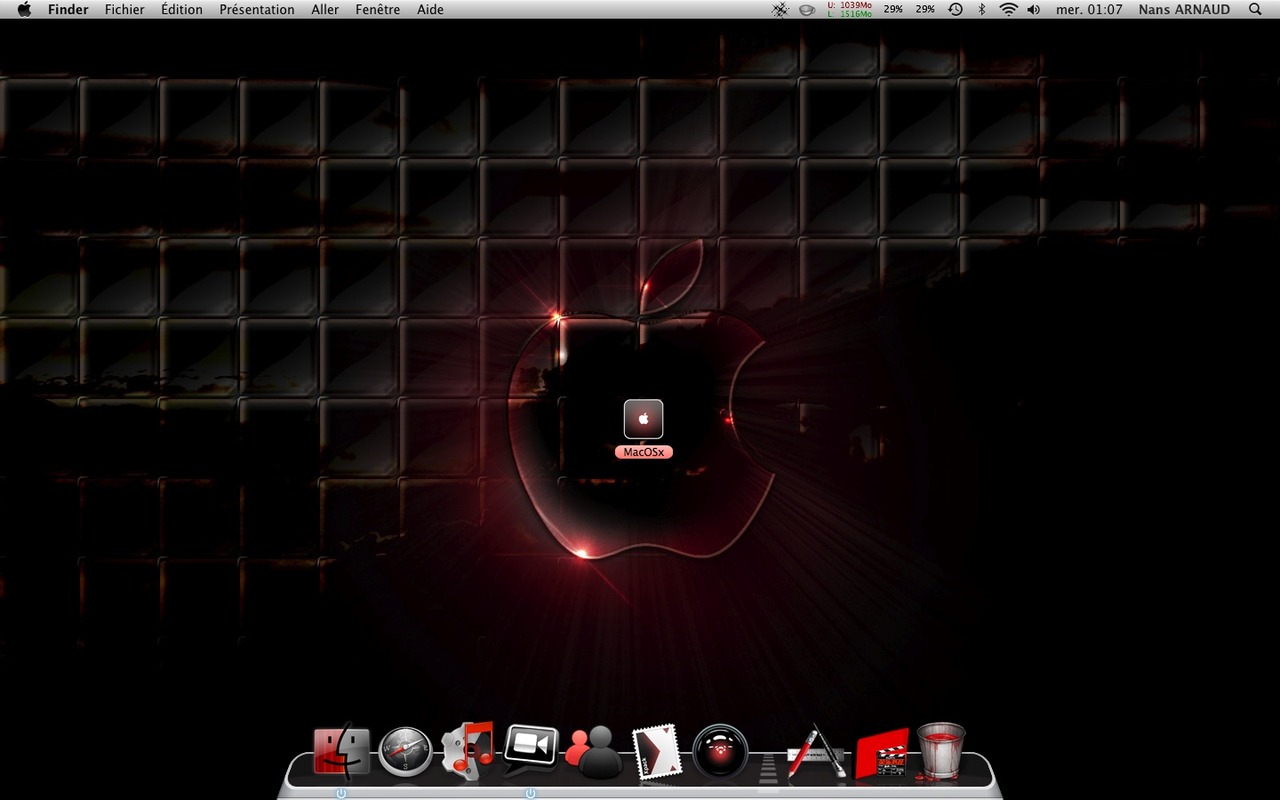
Task: Open the round red-eye lens icon in Dock
Action: 720,752
